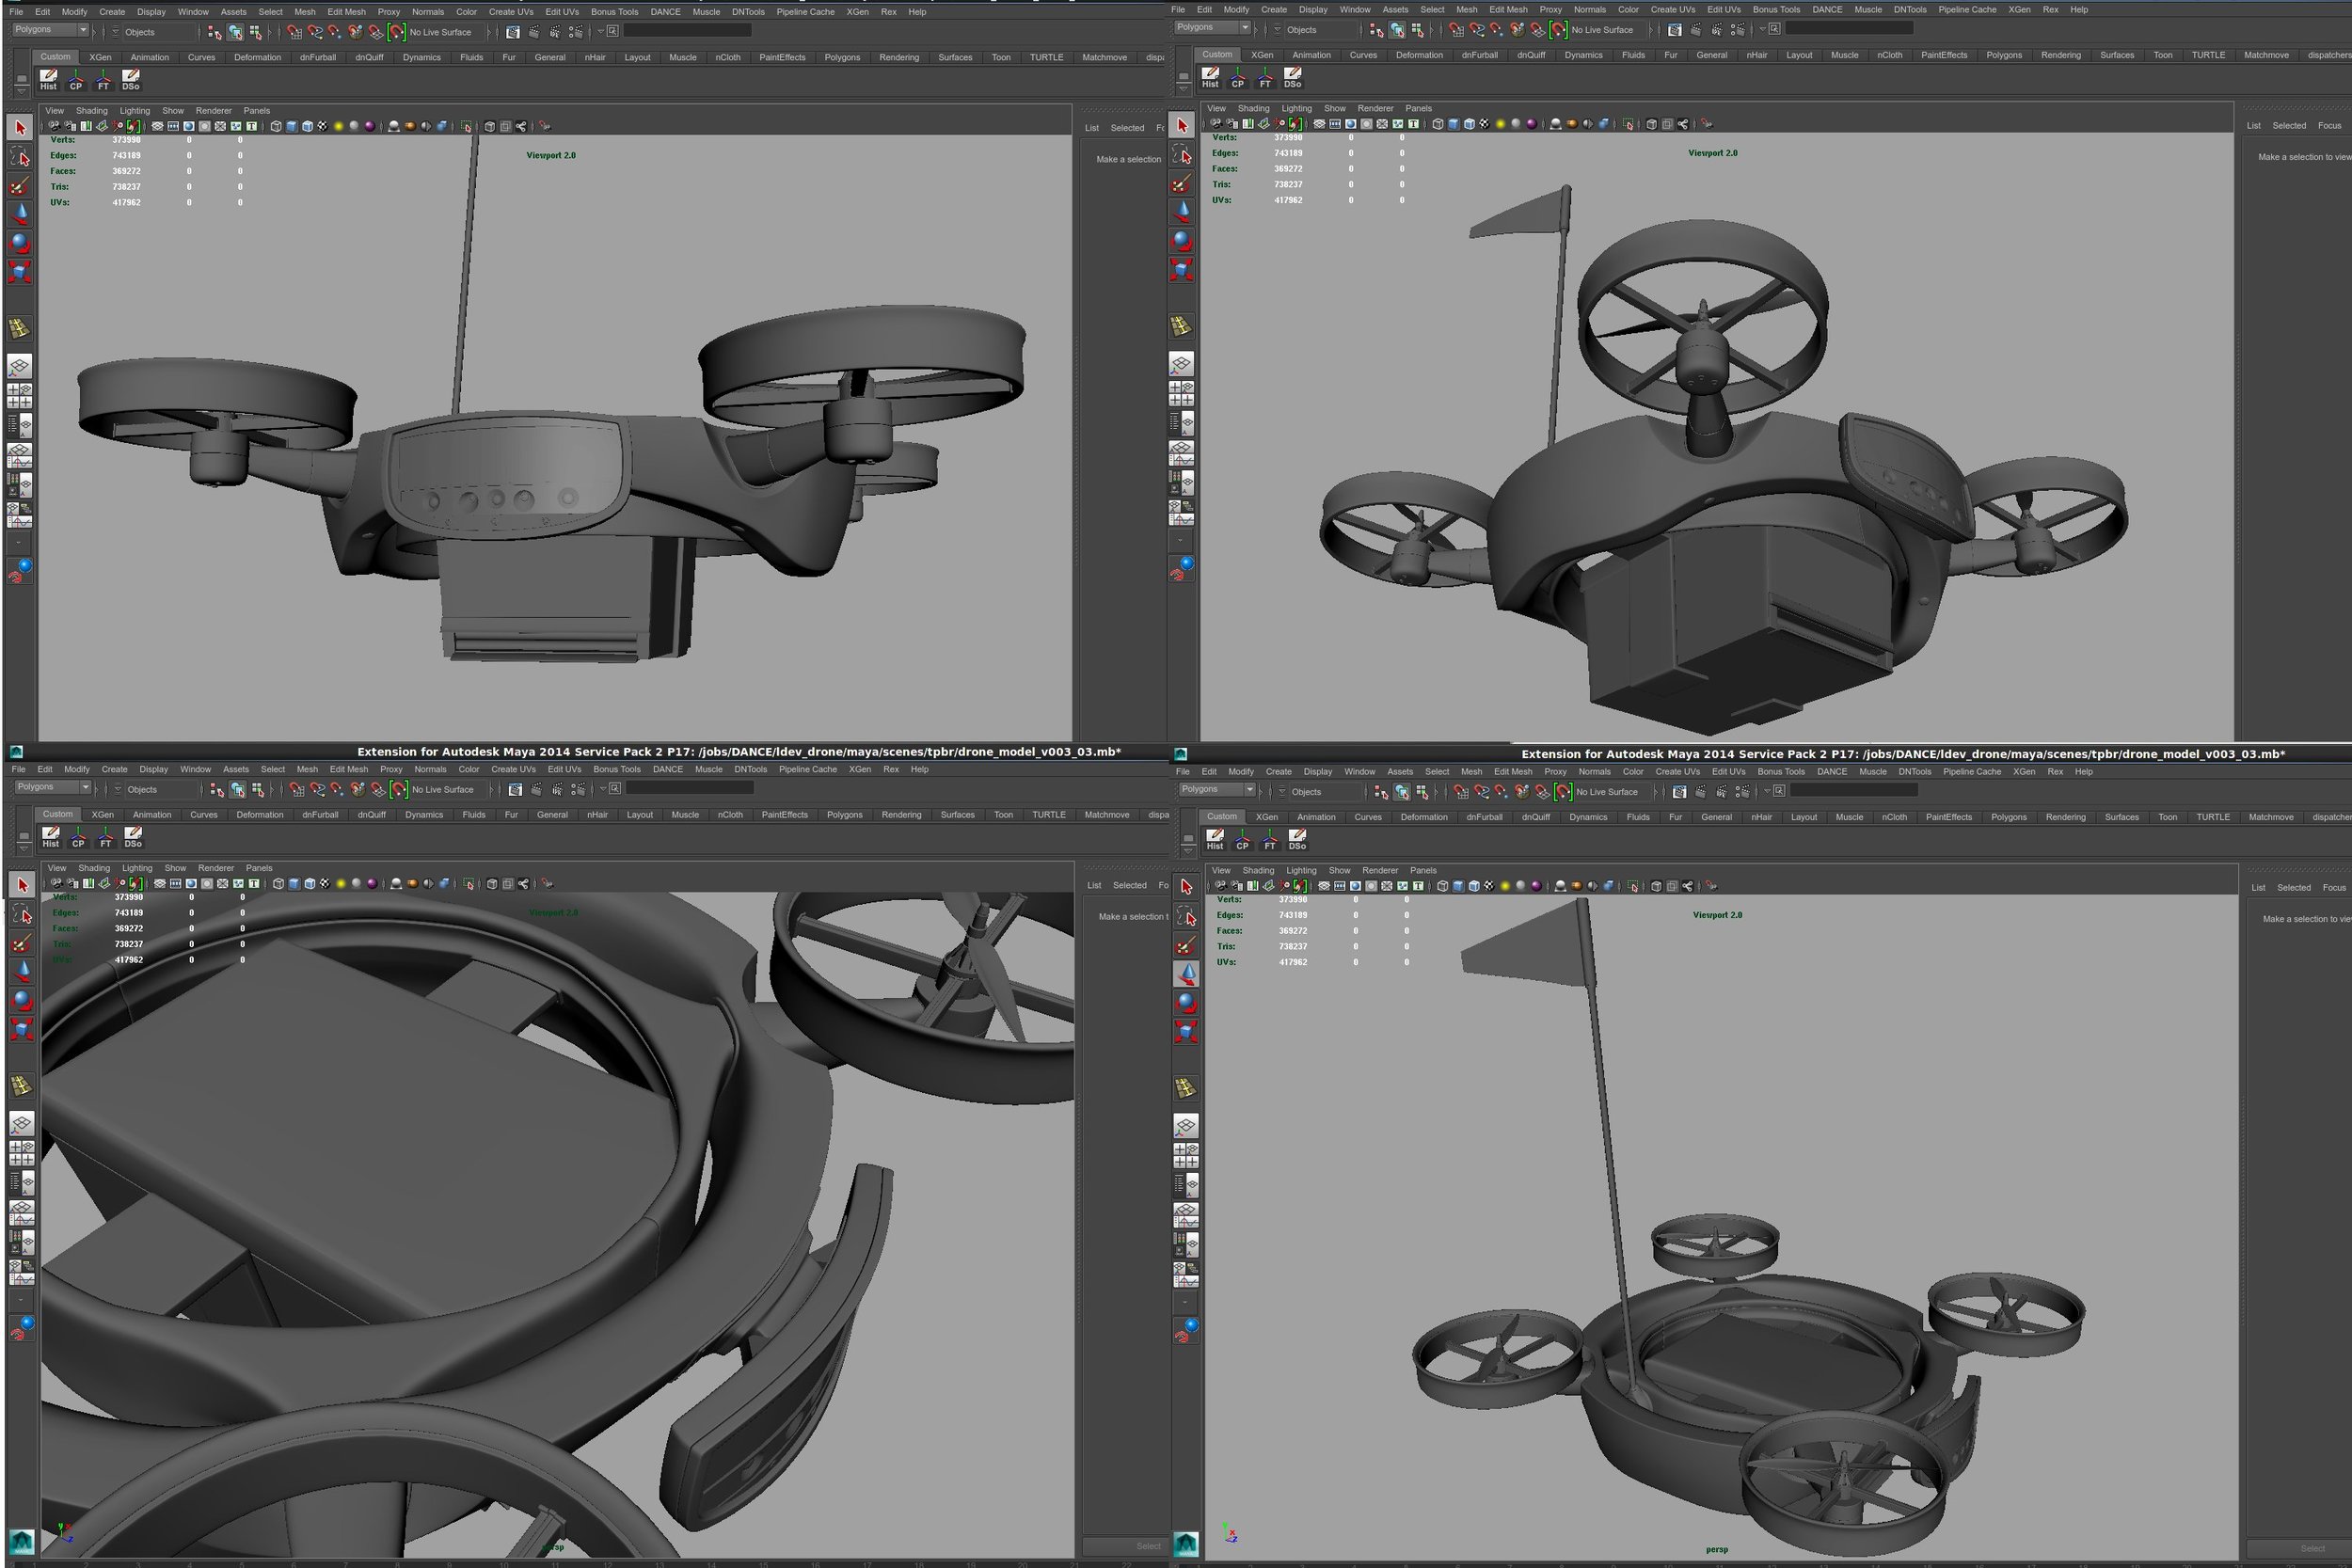Select the arrow Select tool in the top-left Maya window
This screenshot has height=1568, width=2352.
point(20,127)
